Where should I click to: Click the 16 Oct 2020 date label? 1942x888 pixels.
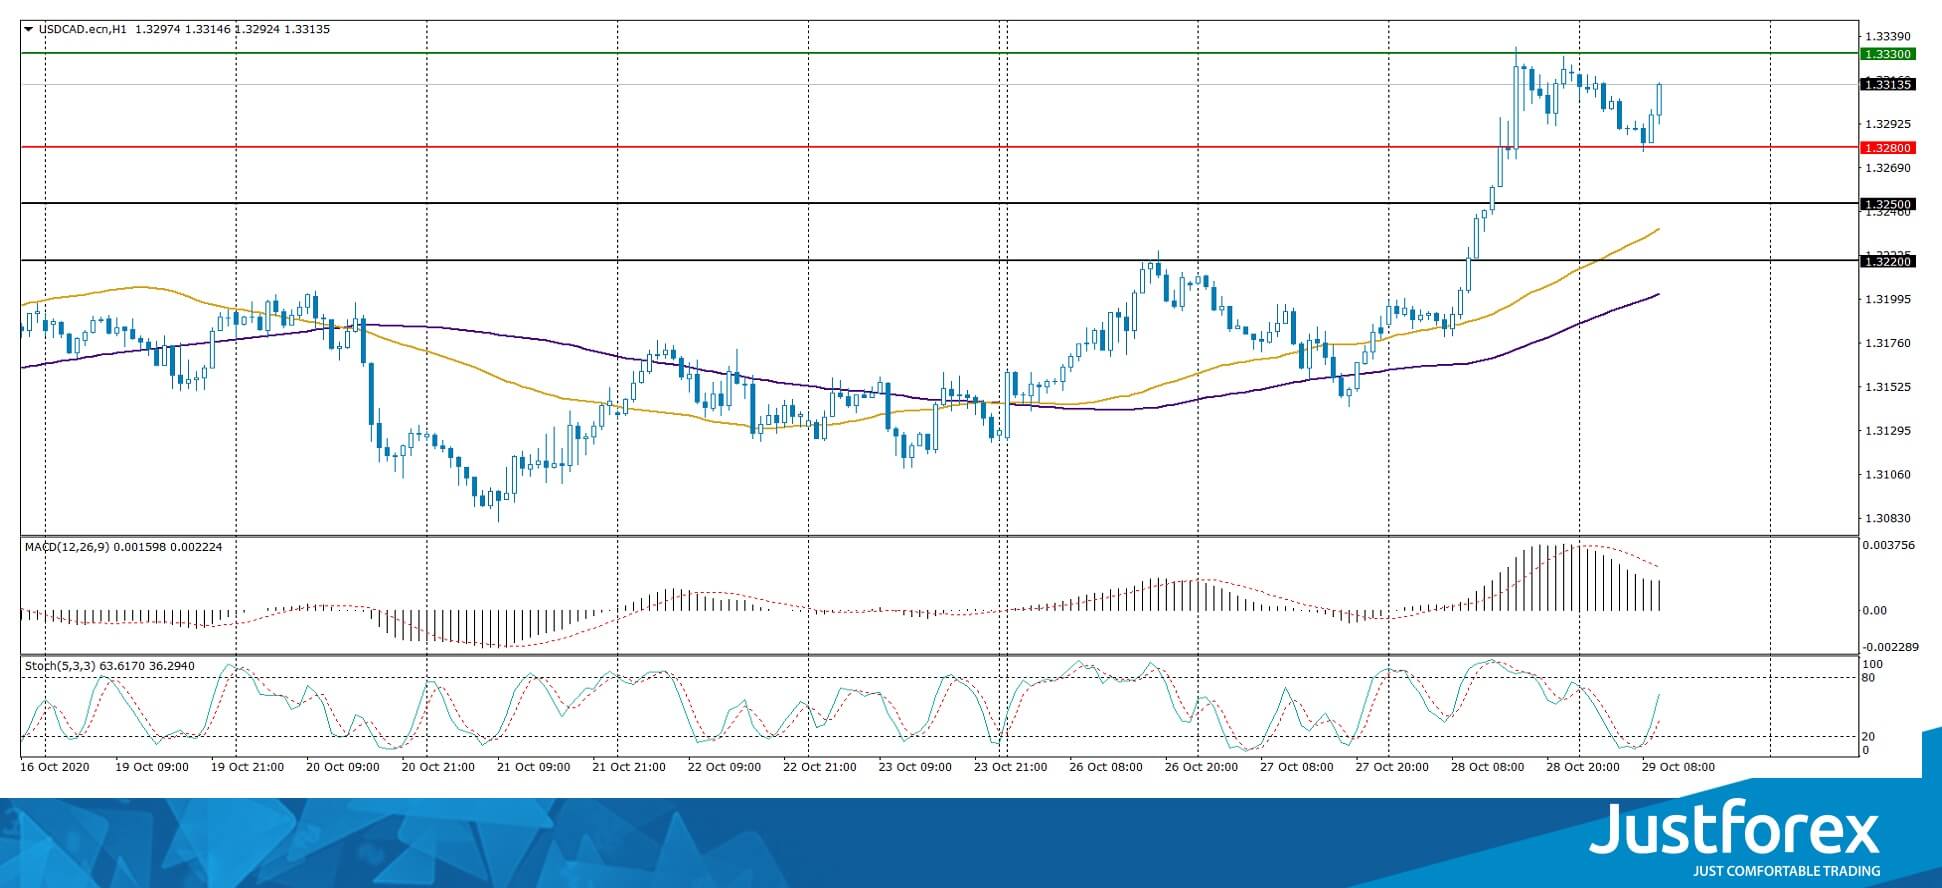tap(55, 768)
